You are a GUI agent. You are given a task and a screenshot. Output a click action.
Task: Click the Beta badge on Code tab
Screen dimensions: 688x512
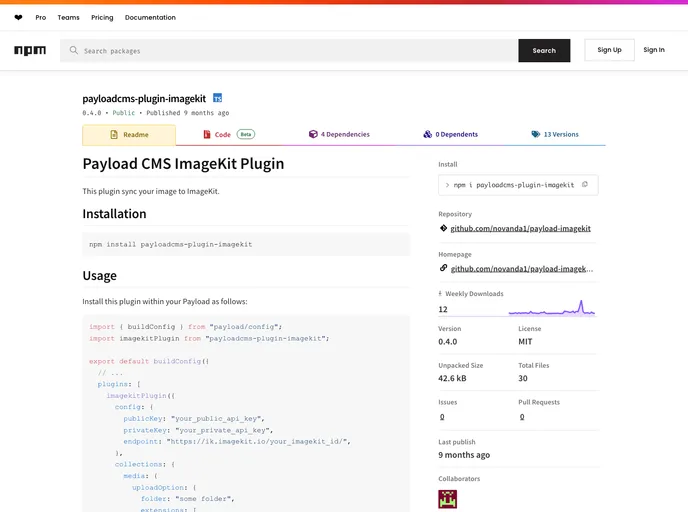[246, 134]
